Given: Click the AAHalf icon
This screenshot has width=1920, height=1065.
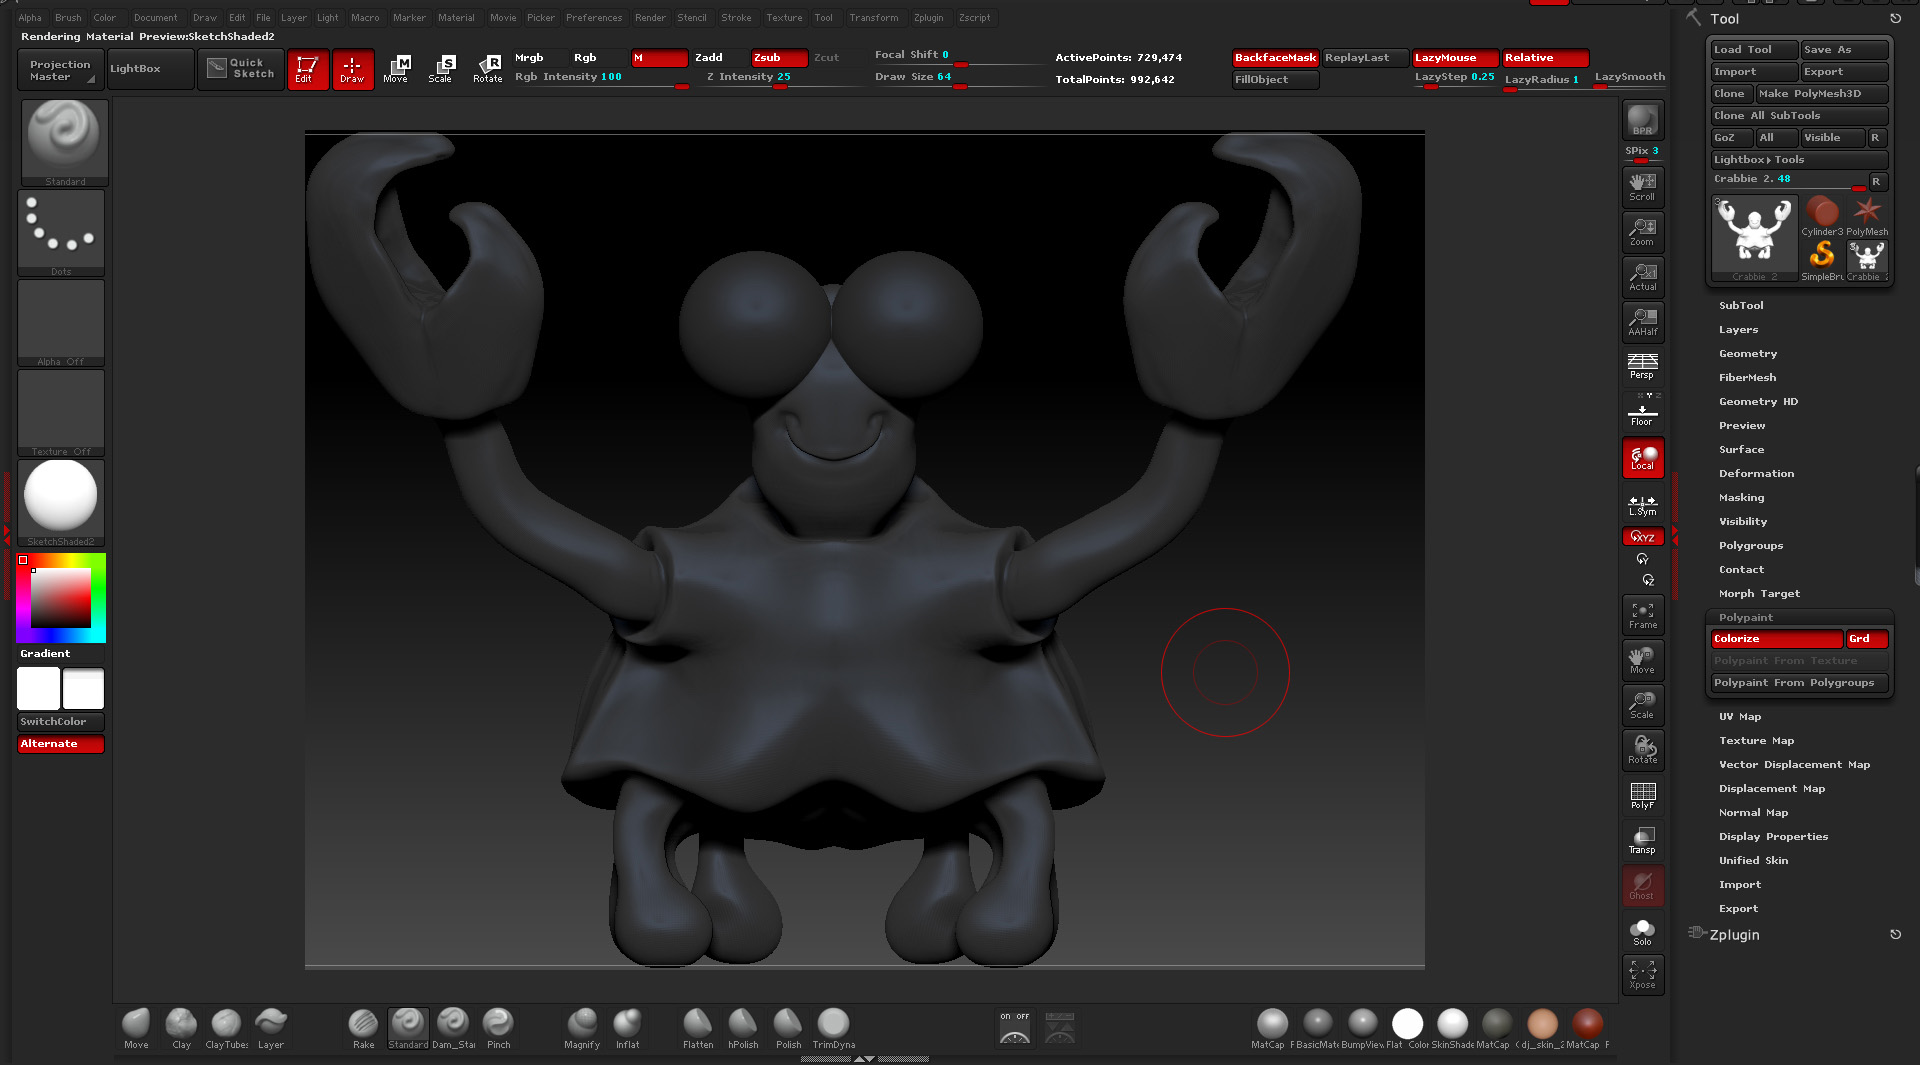Looking at the screenshot, I should 1643,321.
